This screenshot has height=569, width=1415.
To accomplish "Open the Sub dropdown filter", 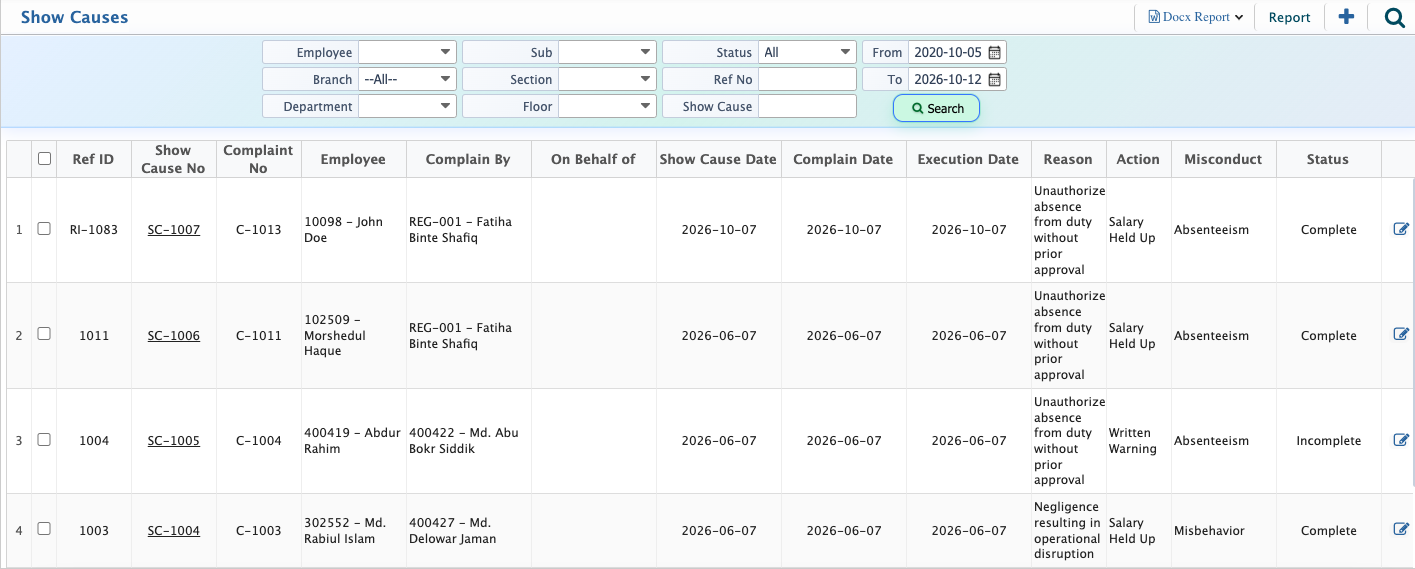I will pyautogui.click(x=607, y=52).
